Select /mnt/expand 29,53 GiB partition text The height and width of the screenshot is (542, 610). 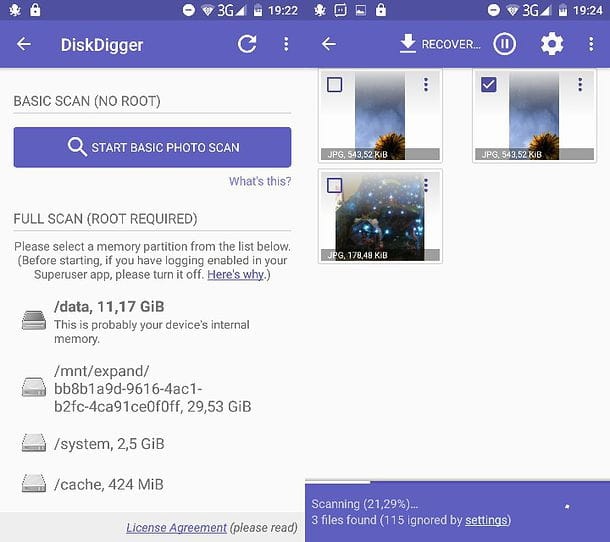point(152,389)
